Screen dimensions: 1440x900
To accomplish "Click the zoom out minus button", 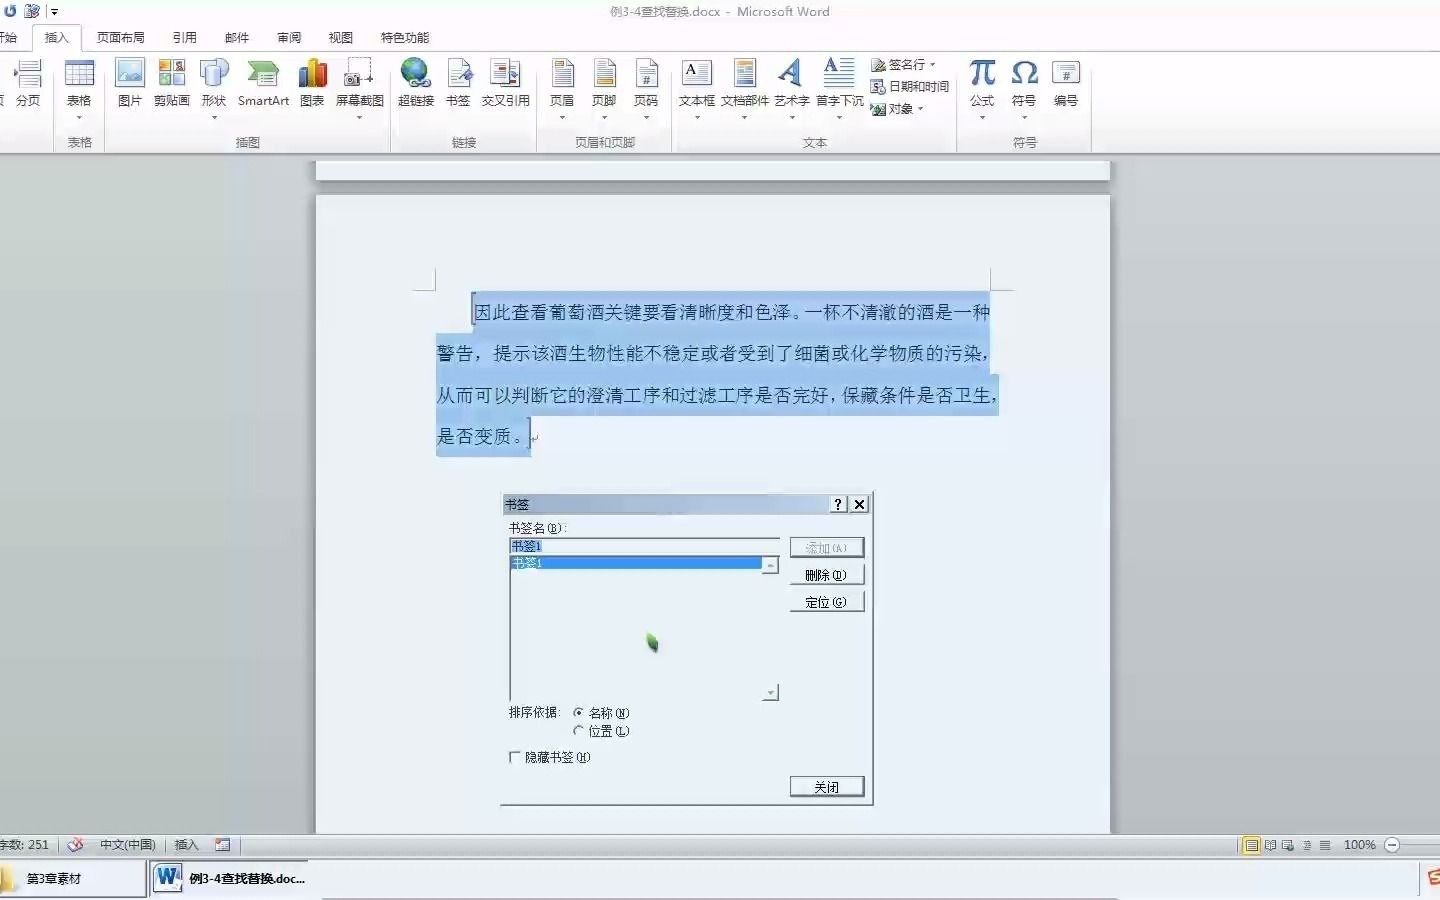I will (1392, 845).
